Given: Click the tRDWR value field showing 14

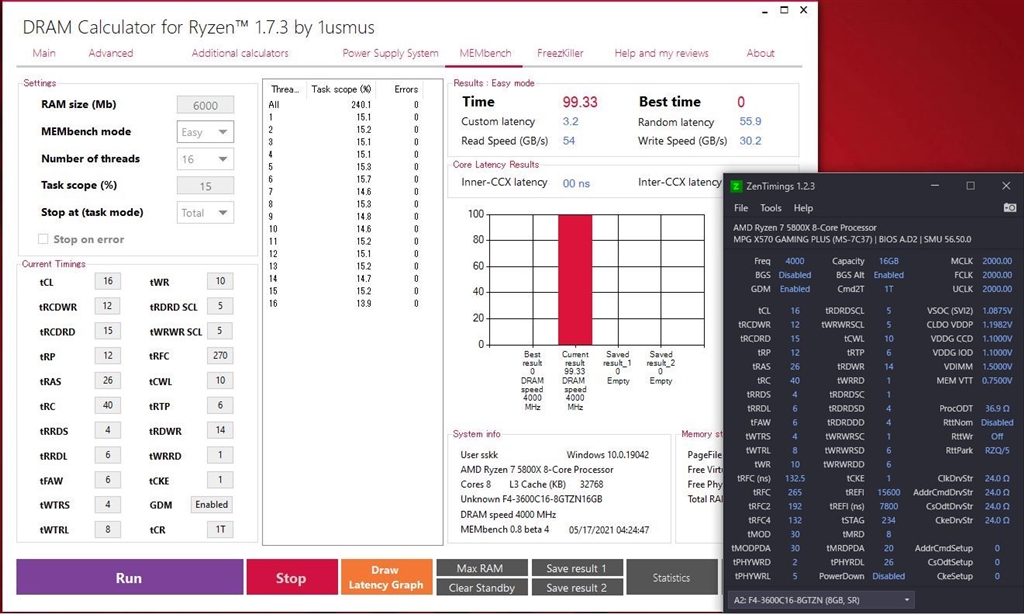Looking at the screenshot, I should click(220, 430).
